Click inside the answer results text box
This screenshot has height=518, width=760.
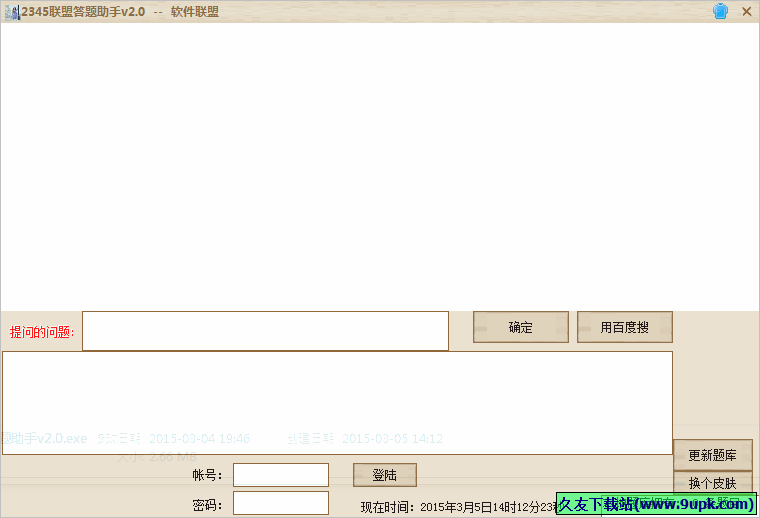(337, 403)
